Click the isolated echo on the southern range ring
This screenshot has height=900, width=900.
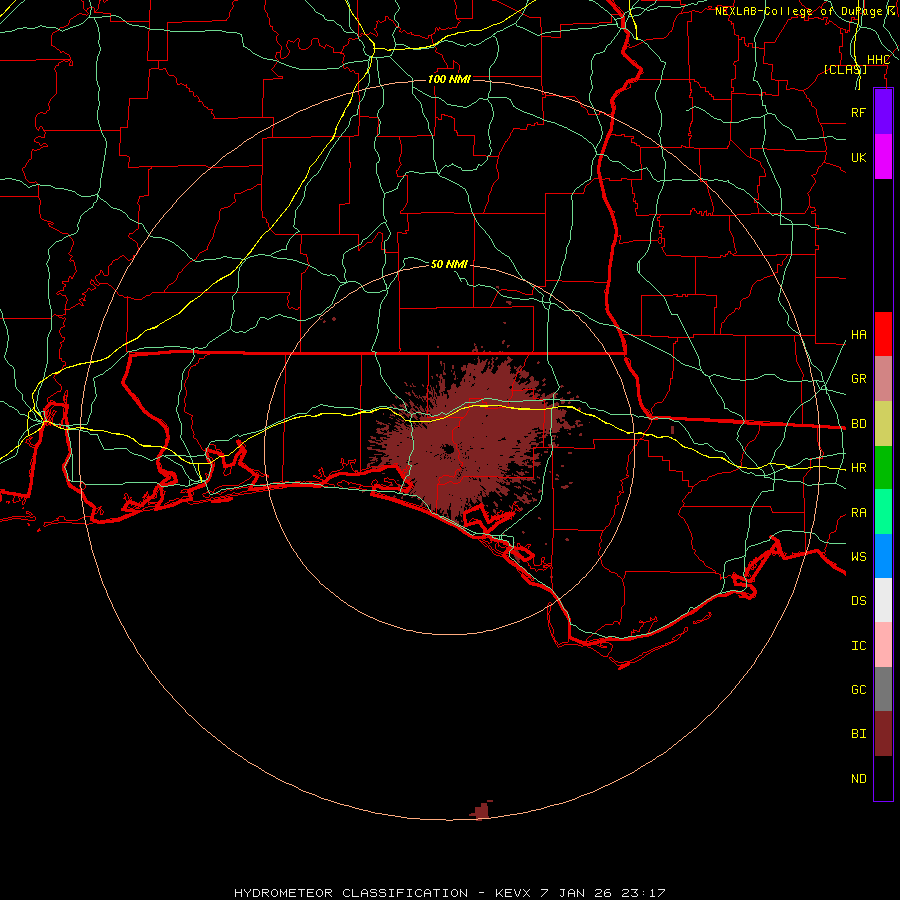coord(481,810)
